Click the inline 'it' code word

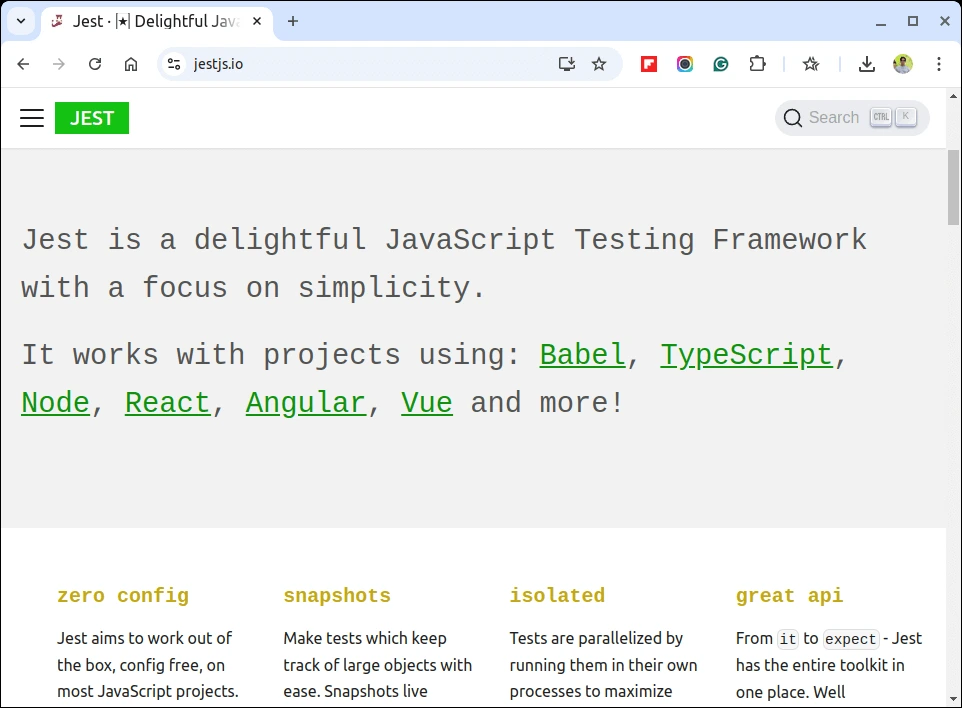pos(788,639)
